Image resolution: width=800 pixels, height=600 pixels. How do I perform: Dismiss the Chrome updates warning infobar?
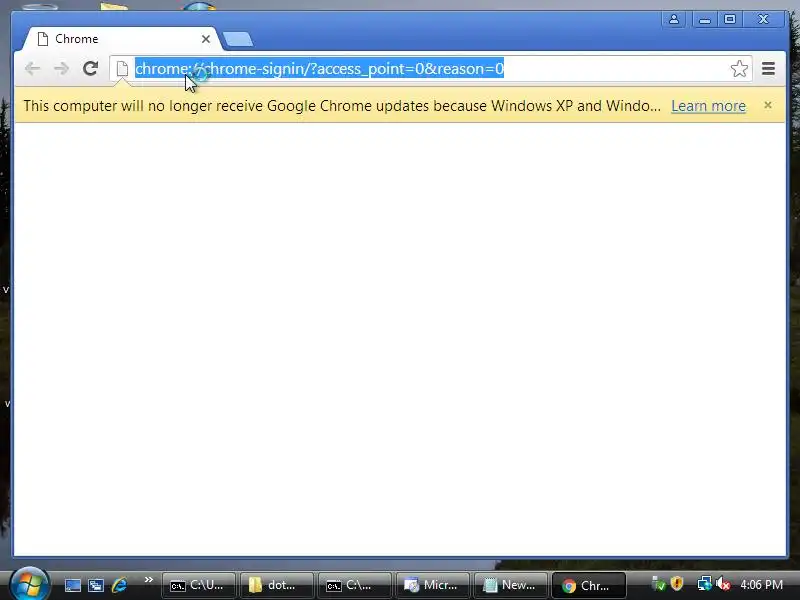(x=767, y=105)
